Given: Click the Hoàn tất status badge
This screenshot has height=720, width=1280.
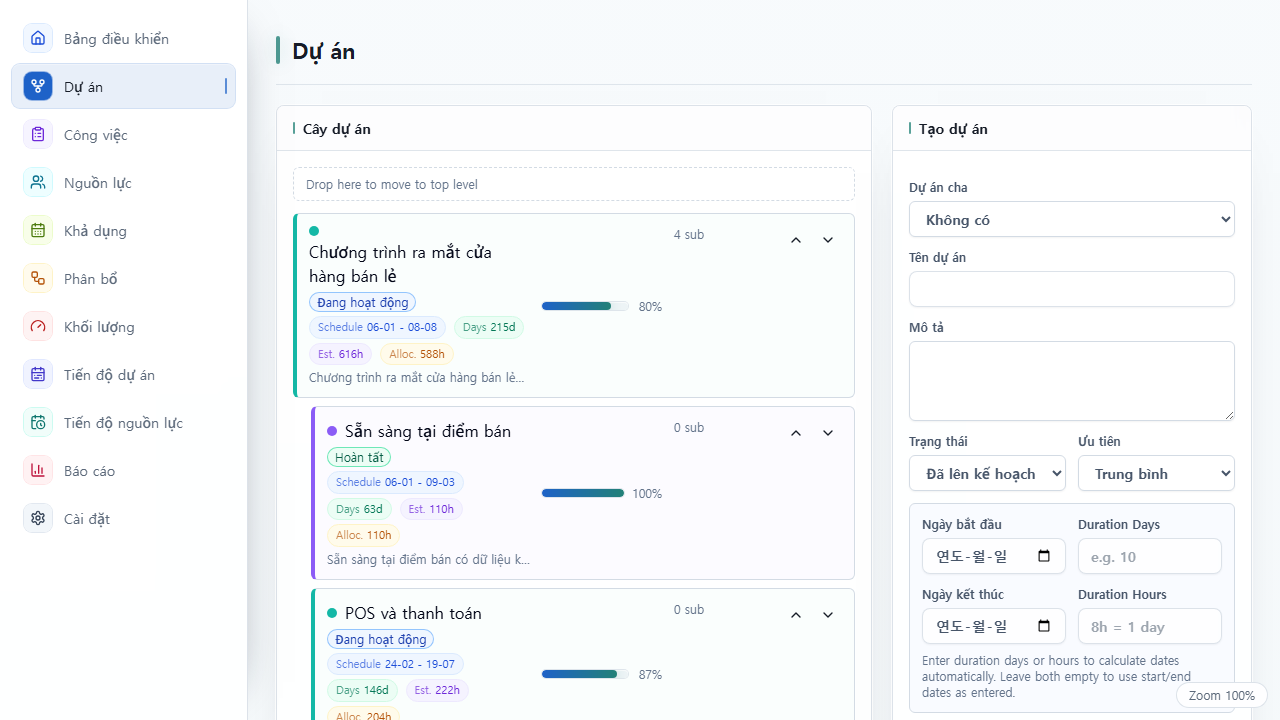Looking at the screenshot, I should pyautogui.click(x=359, y=457).
